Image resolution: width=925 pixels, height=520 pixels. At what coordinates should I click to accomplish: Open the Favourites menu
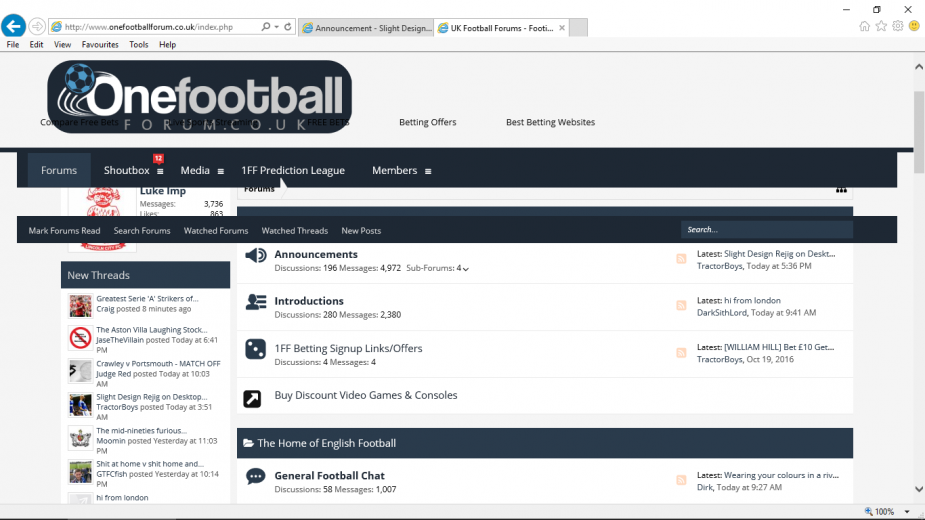click(100, 44)
